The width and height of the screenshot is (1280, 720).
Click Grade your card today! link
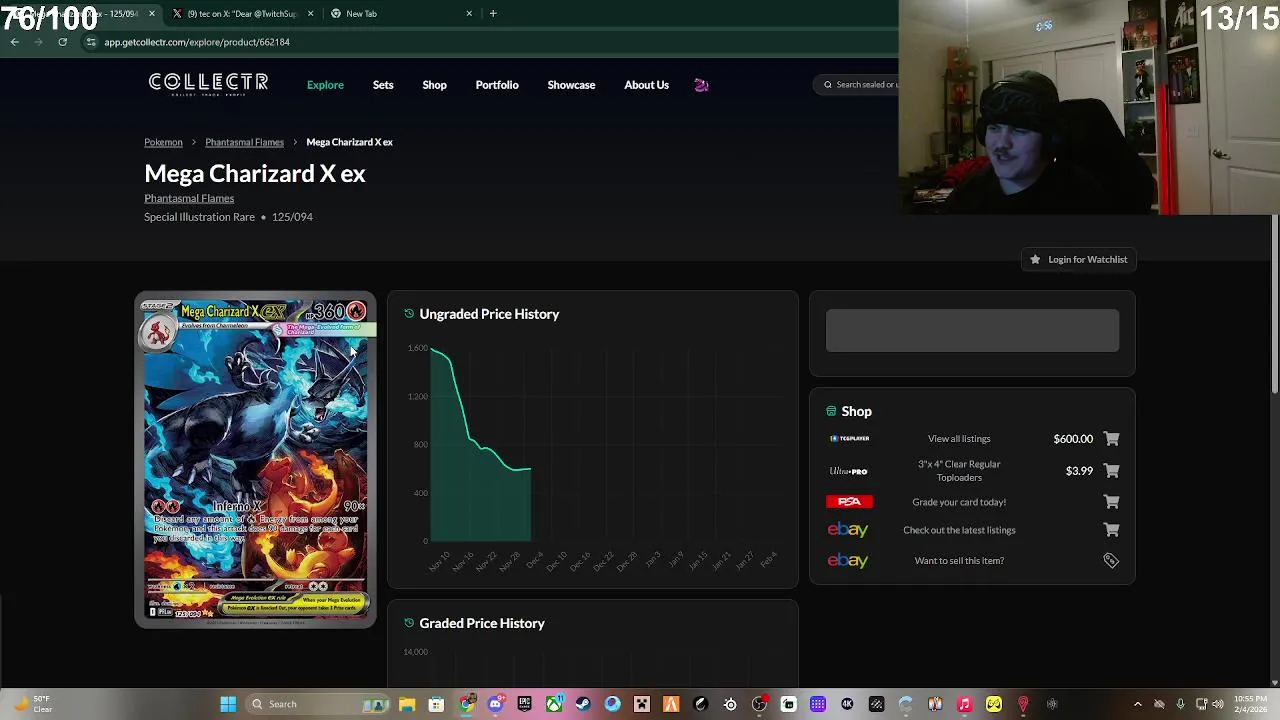[x=959, y=502]
